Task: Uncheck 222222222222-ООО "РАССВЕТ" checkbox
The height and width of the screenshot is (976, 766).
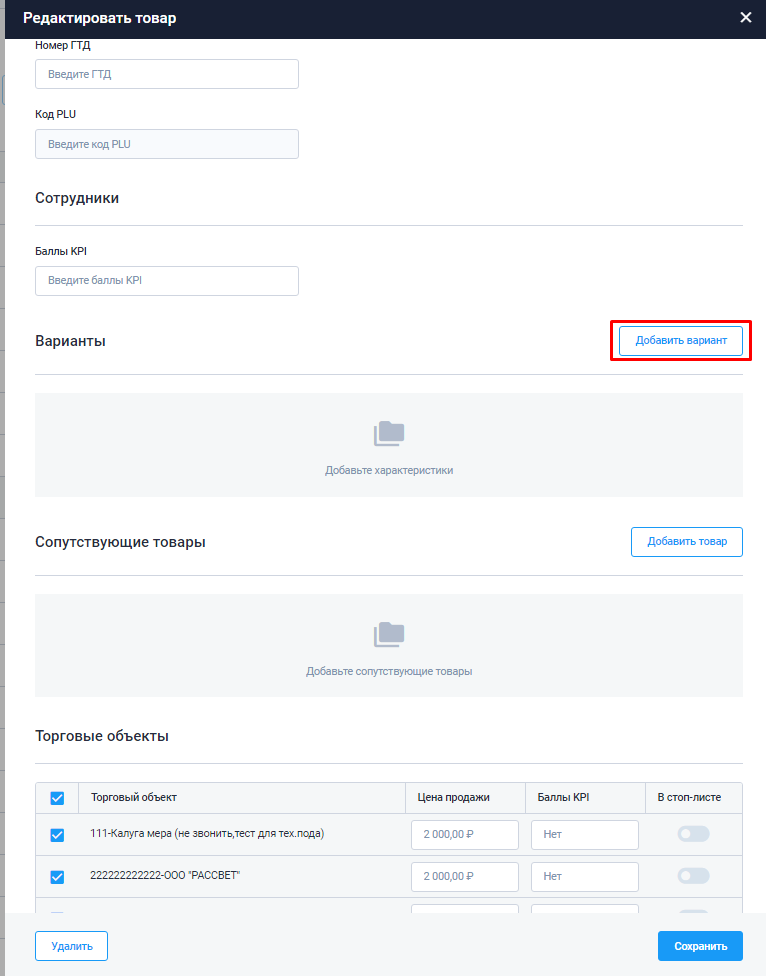Action: coord(57,877)
